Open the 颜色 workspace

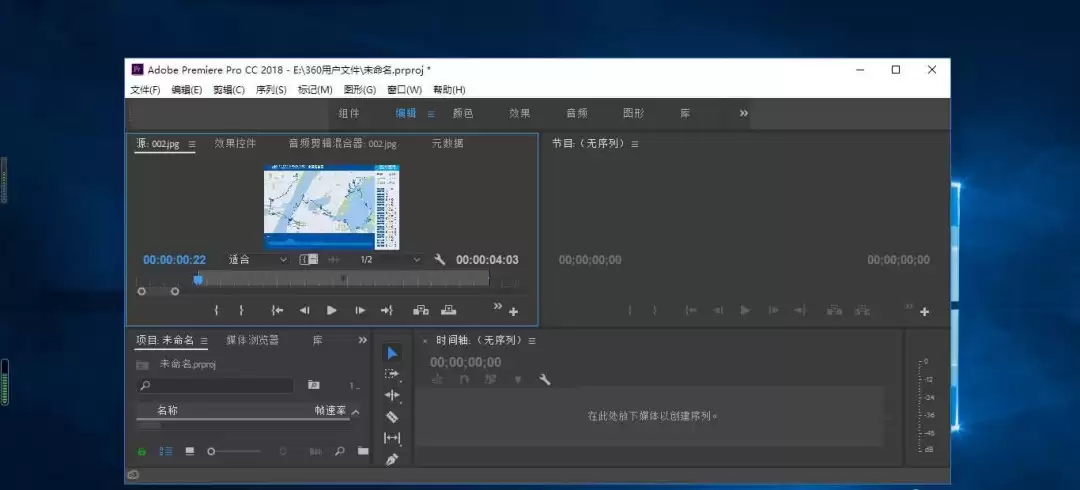tap(463, 113)
